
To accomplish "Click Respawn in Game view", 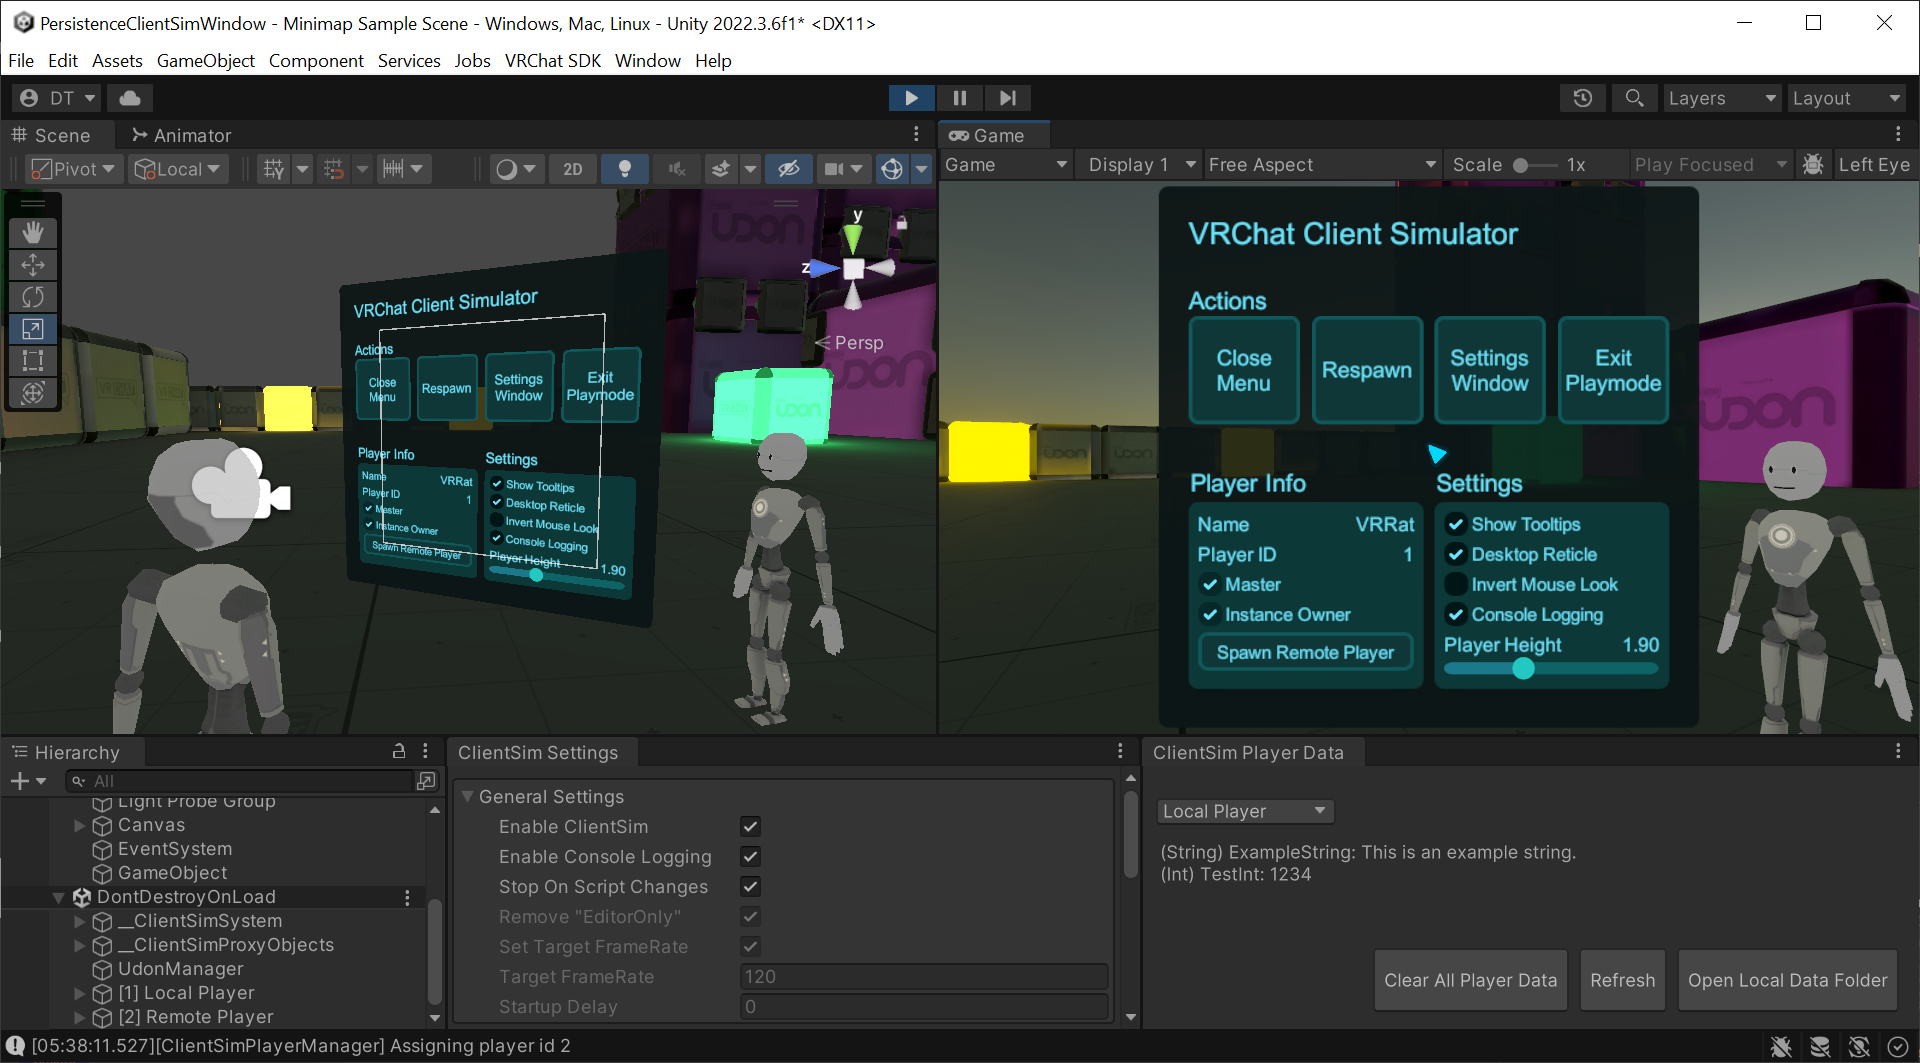I will (1367, 370).
